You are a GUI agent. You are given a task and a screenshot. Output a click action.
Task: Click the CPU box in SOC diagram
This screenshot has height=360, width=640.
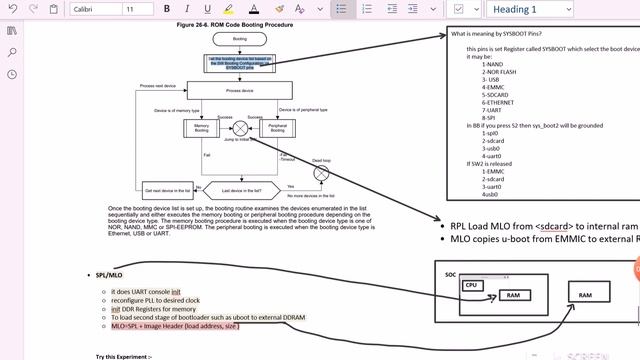(472, 285)
